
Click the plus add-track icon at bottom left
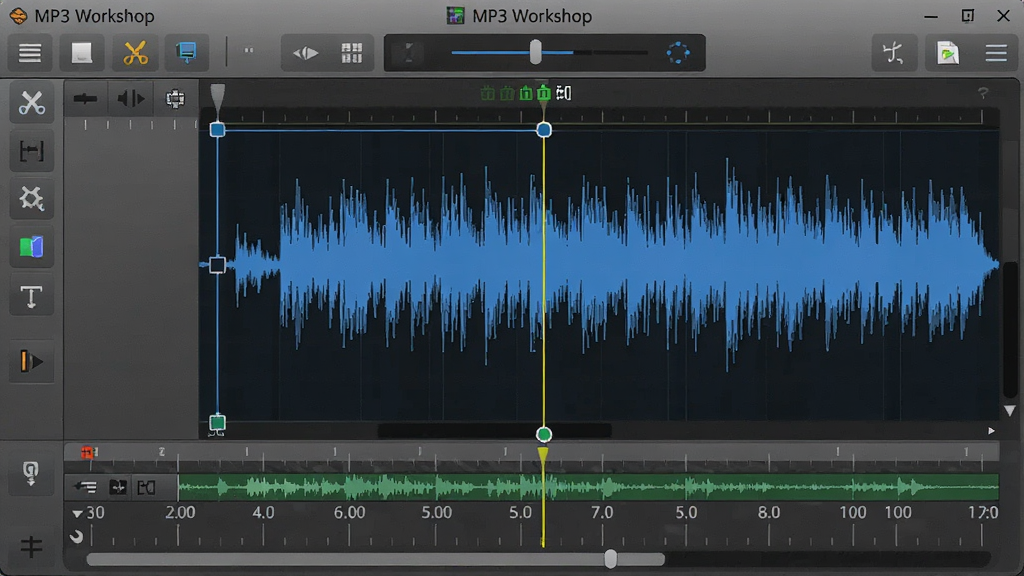[31, 547]
